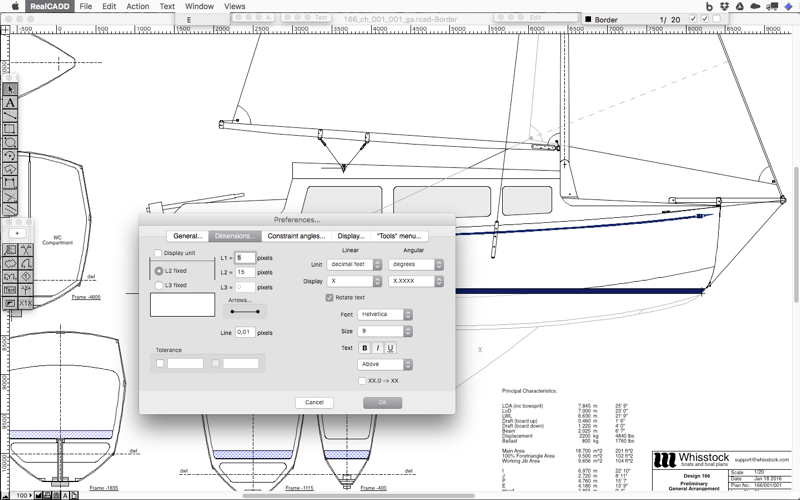Select the parallel lines tool
The image size is (800, 500).
(x=10, y=209)
